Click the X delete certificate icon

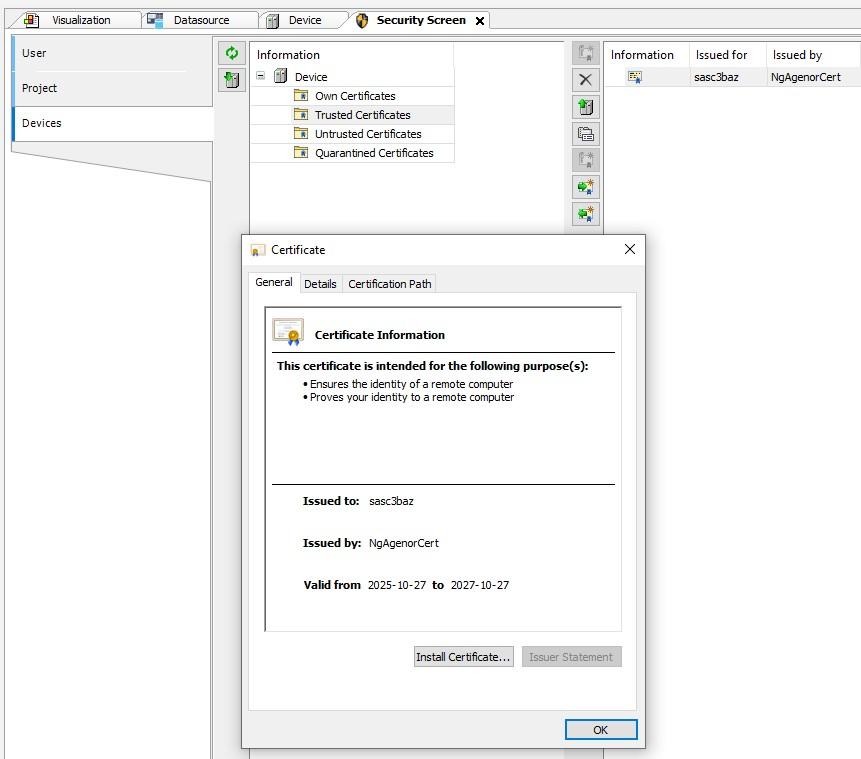(x=586, y=80)
